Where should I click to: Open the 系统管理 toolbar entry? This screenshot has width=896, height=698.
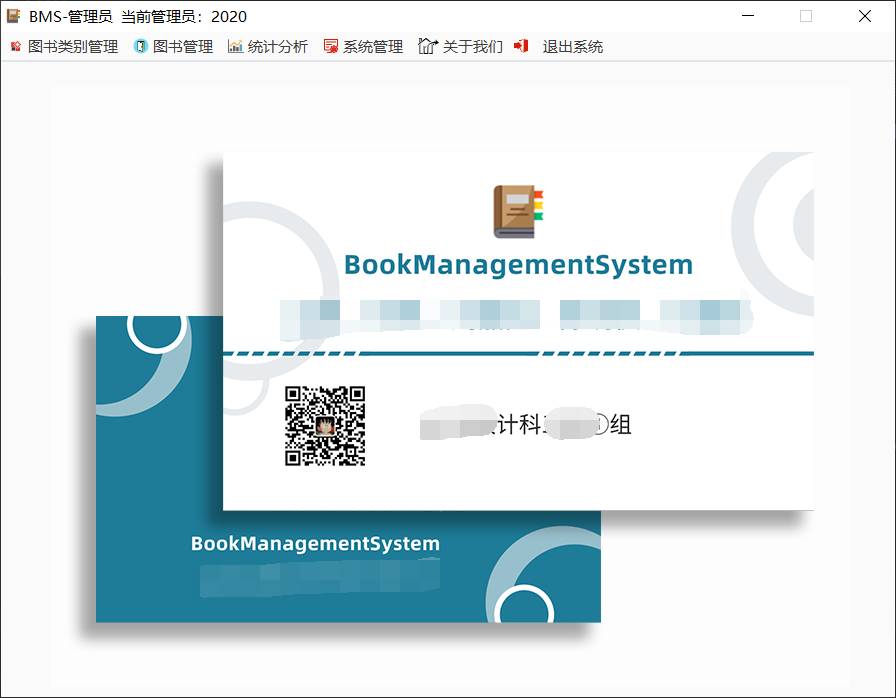pyautogui.click(x=376, y=46)
